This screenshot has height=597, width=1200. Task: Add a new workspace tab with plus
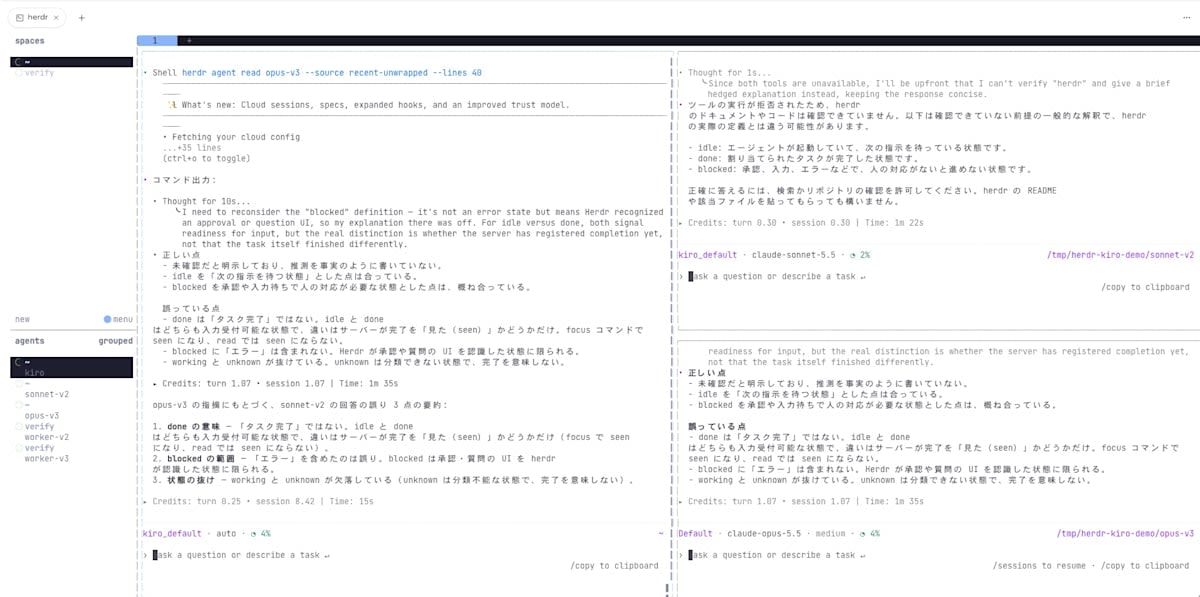[x=188, y=41]
